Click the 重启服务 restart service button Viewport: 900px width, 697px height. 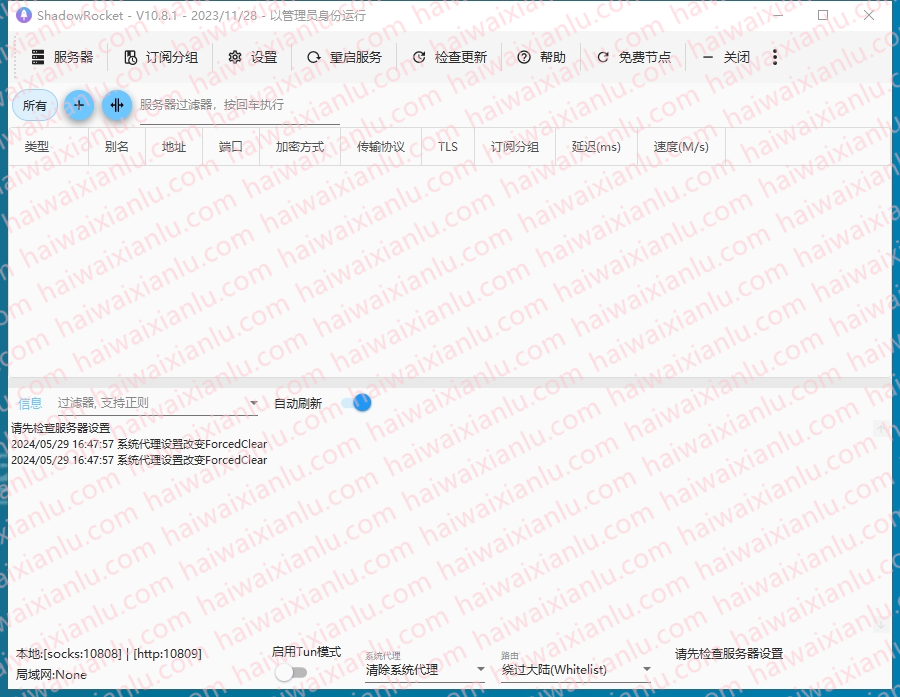pyautogui.click(x=344, y=57)
